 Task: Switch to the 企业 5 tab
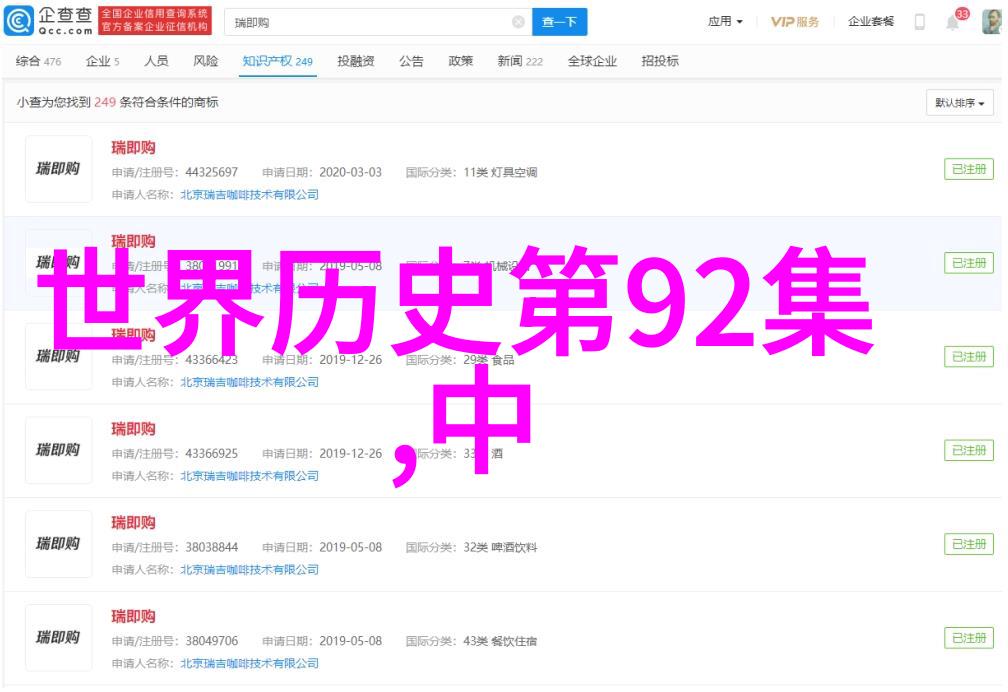(103, 61)
